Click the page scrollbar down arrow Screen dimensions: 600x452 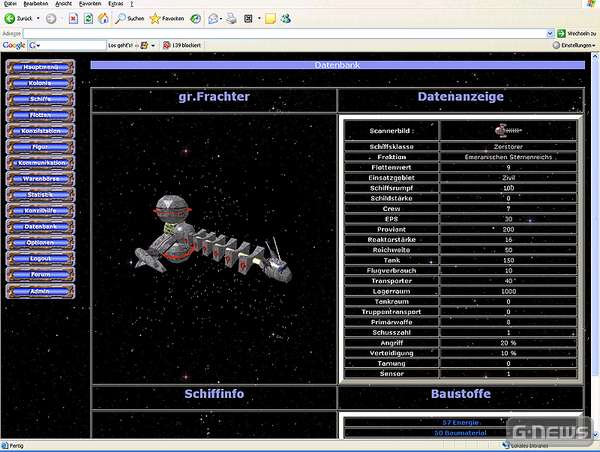596,435
